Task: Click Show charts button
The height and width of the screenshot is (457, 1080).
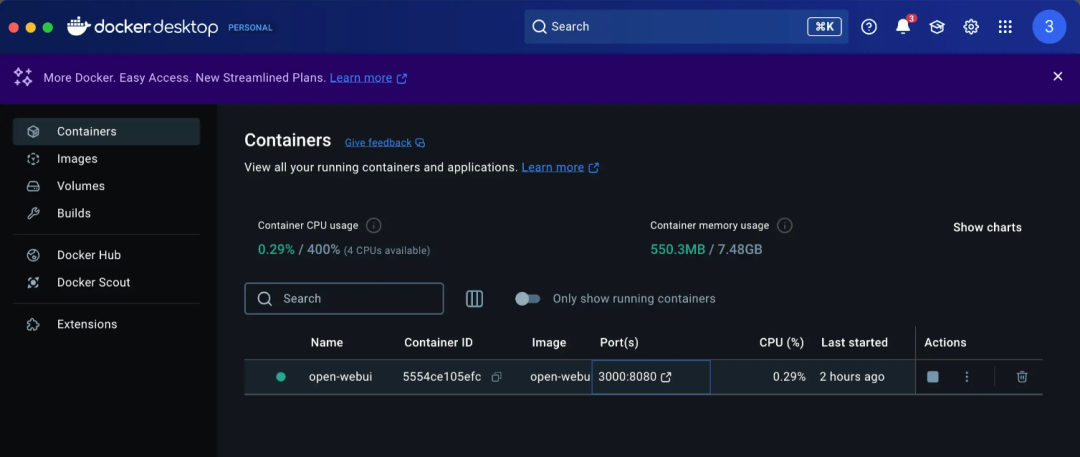Action: (987, 227)
